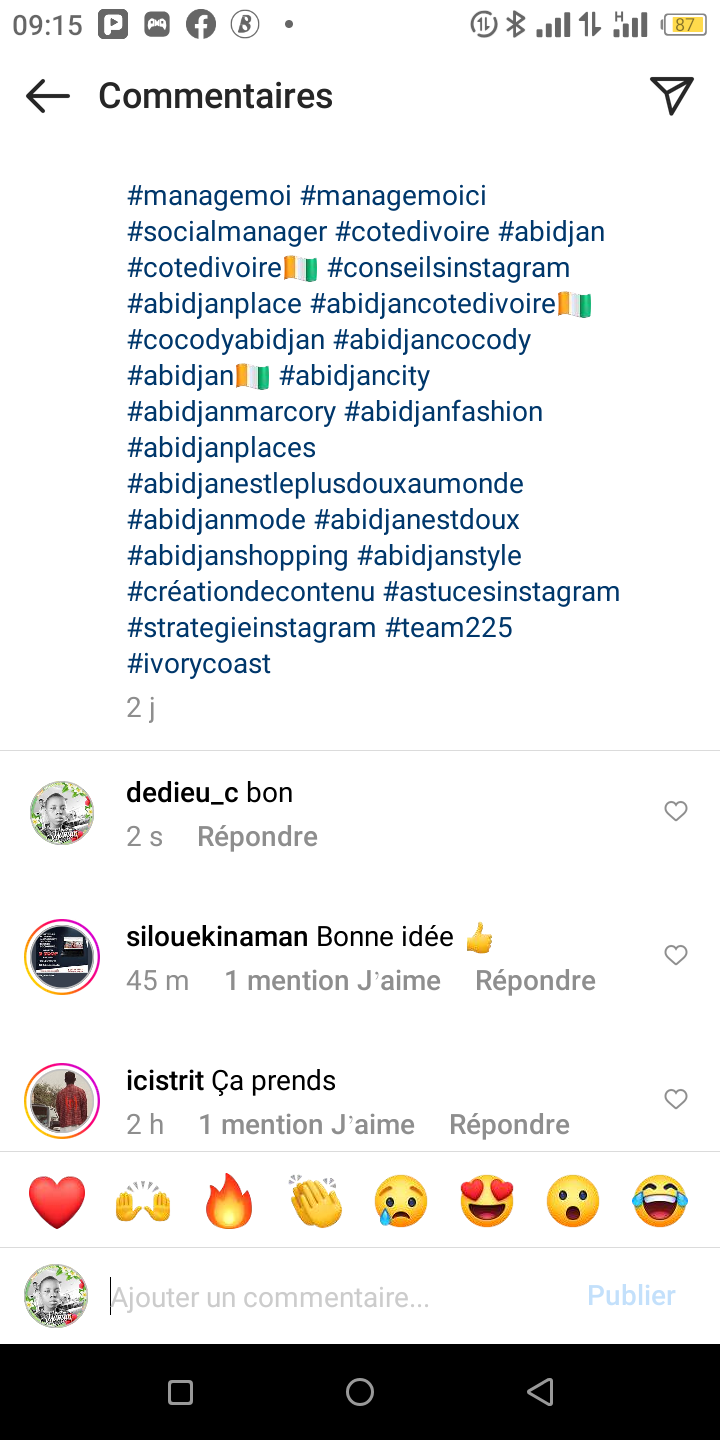720x1440 pixels.
Task: Like silouekinaman's comment heart
Action: [676, 955]
